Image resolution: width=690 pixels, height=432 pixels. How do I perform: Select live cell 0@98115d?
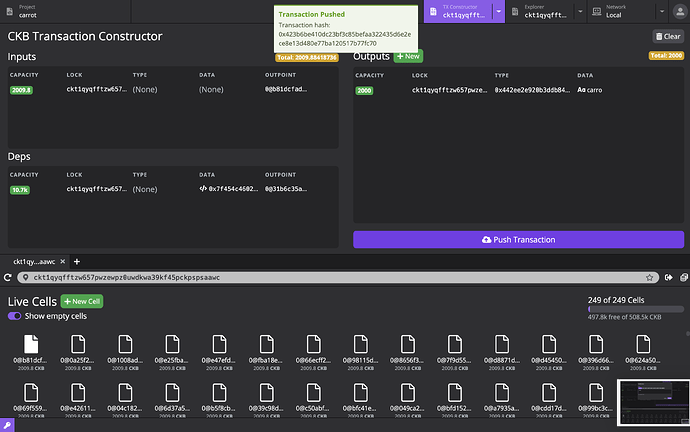[x=360, y=352]
